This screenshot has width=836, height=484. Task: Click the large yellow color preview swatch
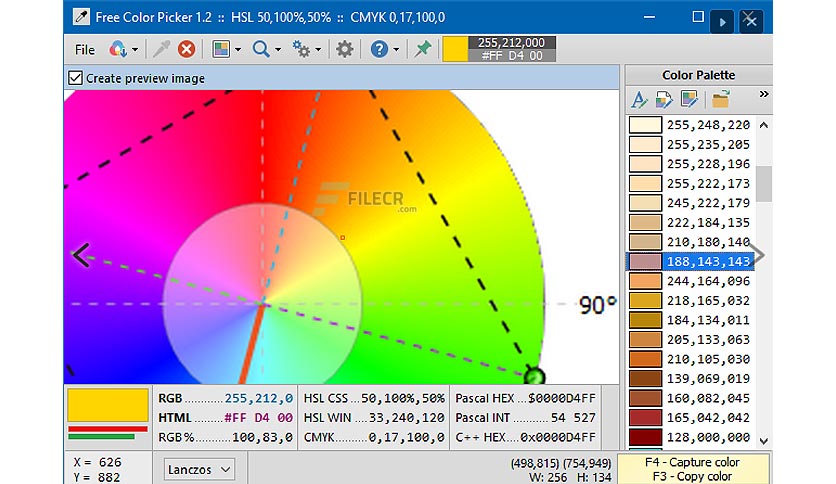tap(108, 405)
